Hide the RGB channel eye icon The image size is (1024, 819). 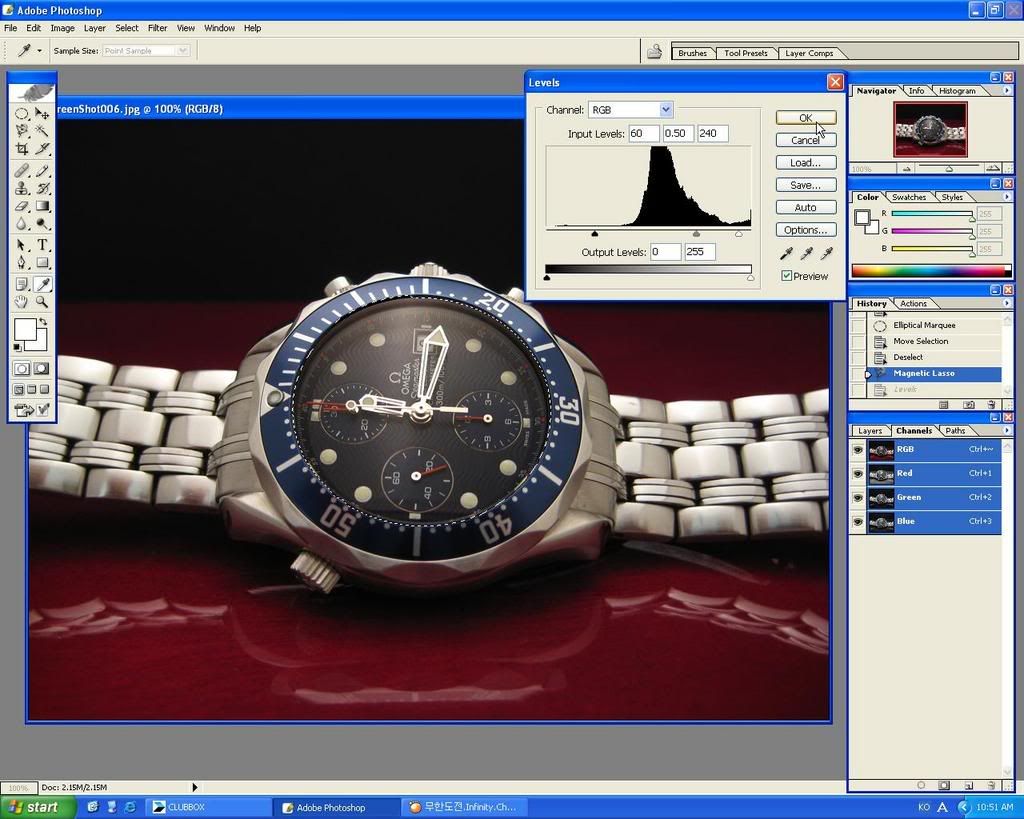click(x=857, y=449)
